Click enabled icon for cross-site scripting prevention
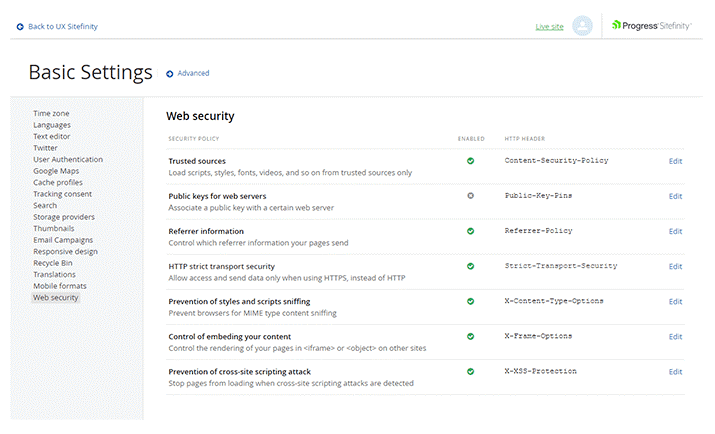The image size is (715, 434). click(470, 371)
